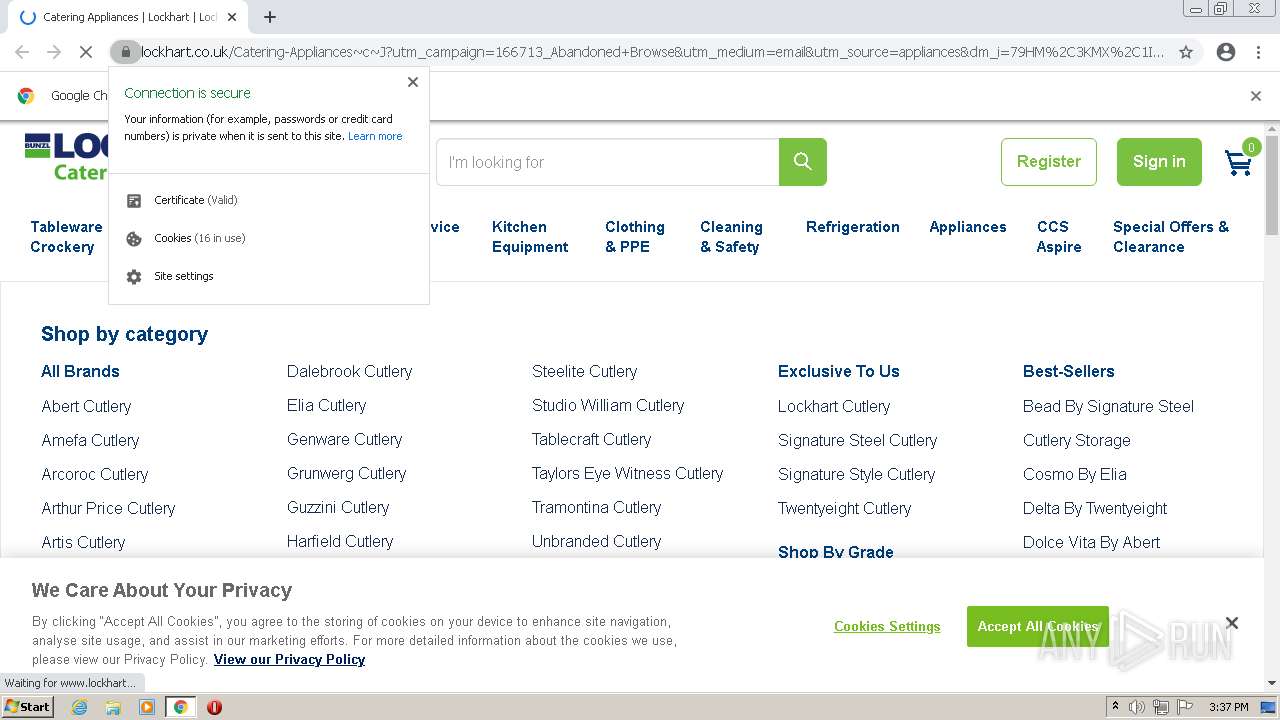Open Cleaning & Safety menu
The height and width of the screenshot is (720, 1280).
(x=731, y=237)
